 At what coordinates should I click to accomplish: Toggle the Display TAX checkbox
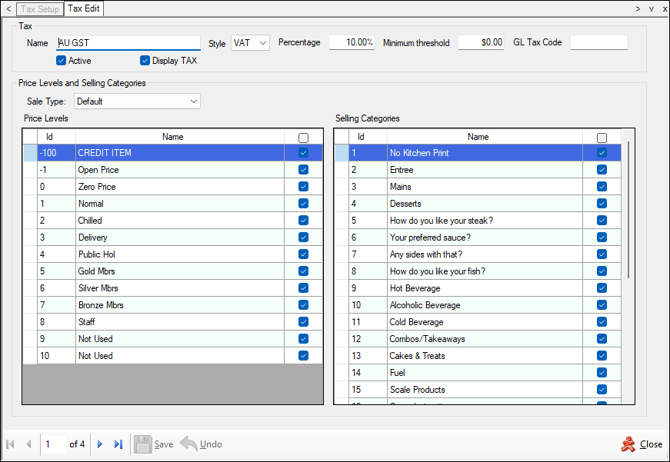click(145, 60)
